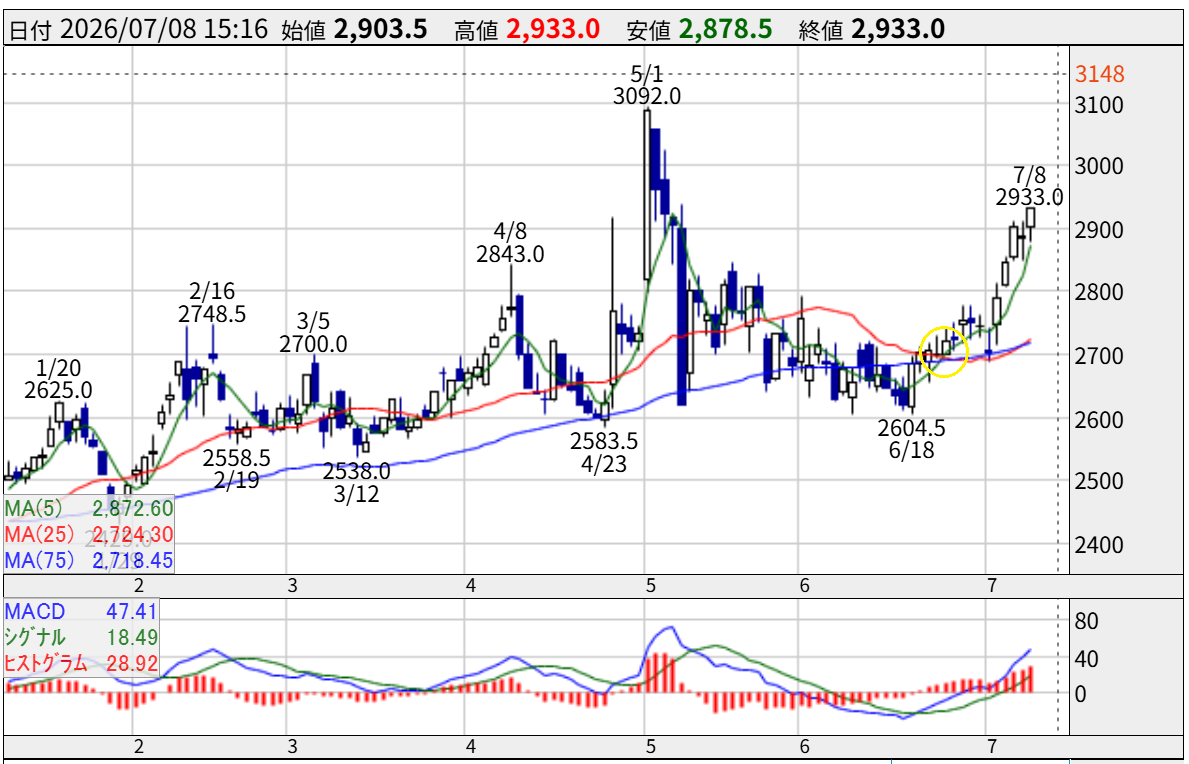
Task: Select the 5/1 peak label 3092.0
Action: 647,96
